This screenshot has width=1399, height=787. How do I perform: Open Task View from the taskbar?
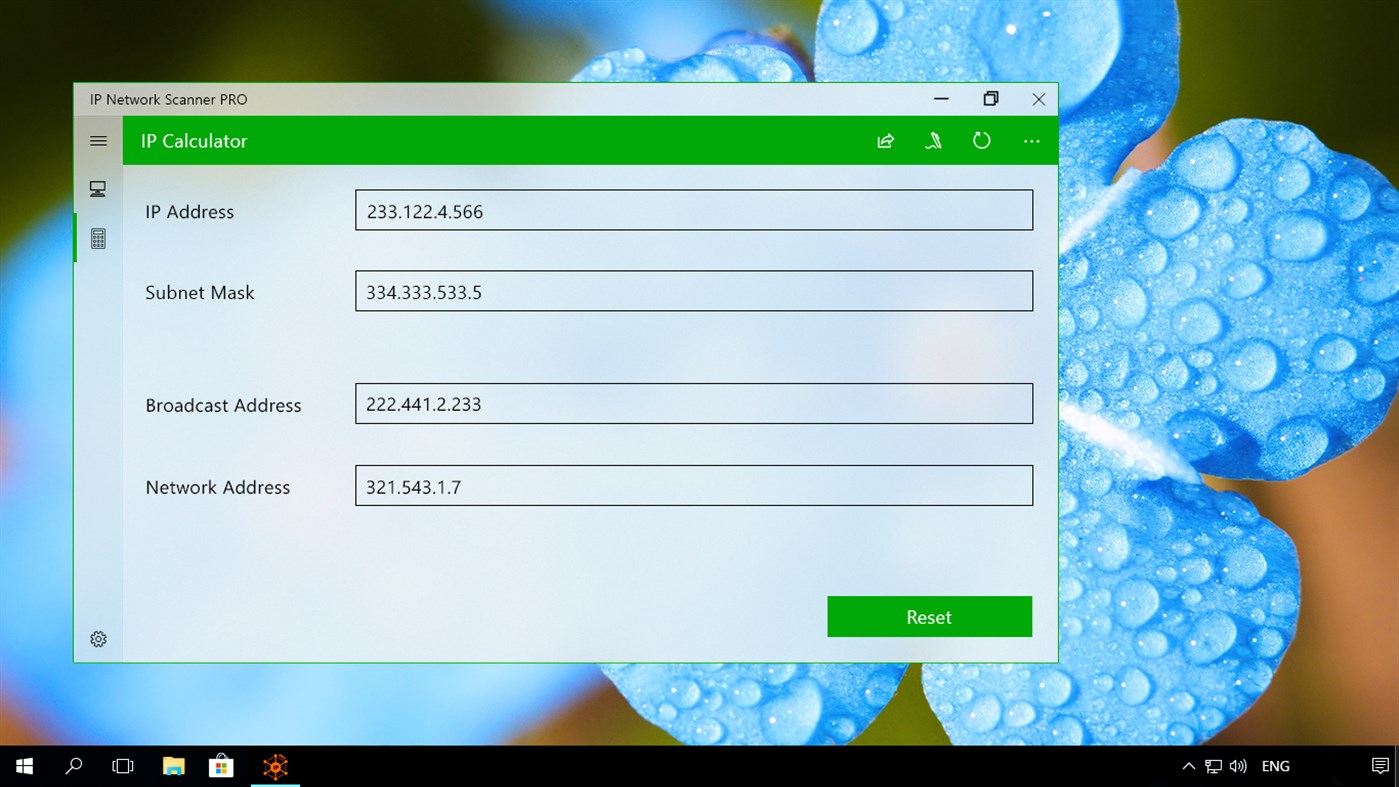click(x=122, y=766)
